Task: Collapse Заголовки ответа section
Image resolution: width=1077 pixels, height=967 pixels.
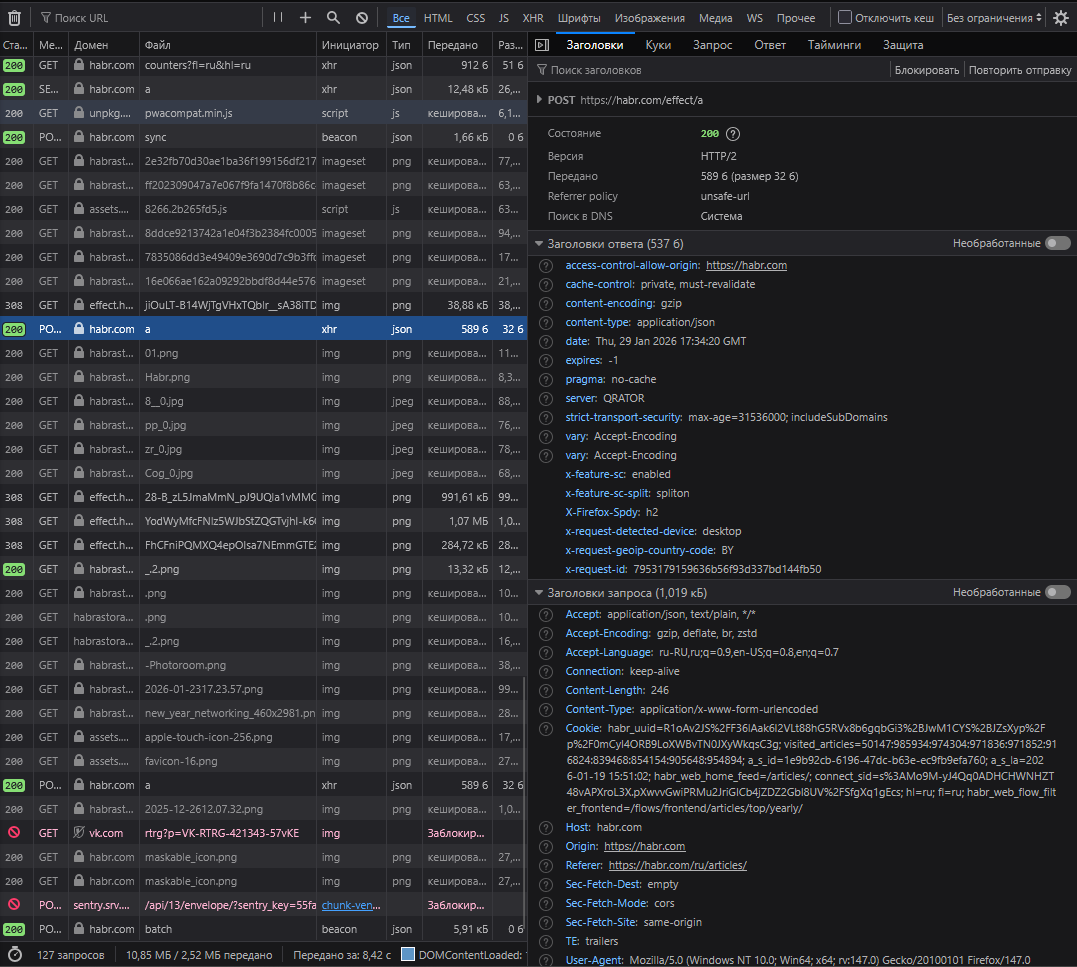Action: (539, 243)
